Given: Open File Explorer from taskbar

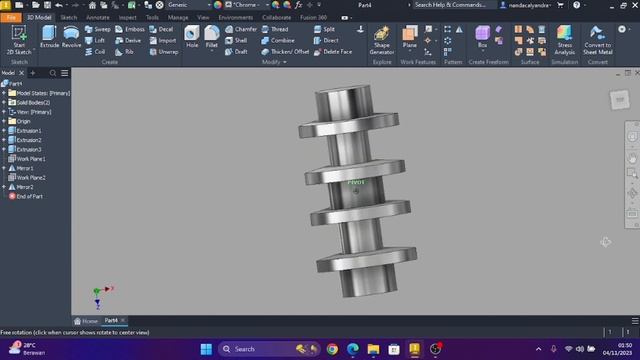Looking at the screenshot, I should point(373,349).
